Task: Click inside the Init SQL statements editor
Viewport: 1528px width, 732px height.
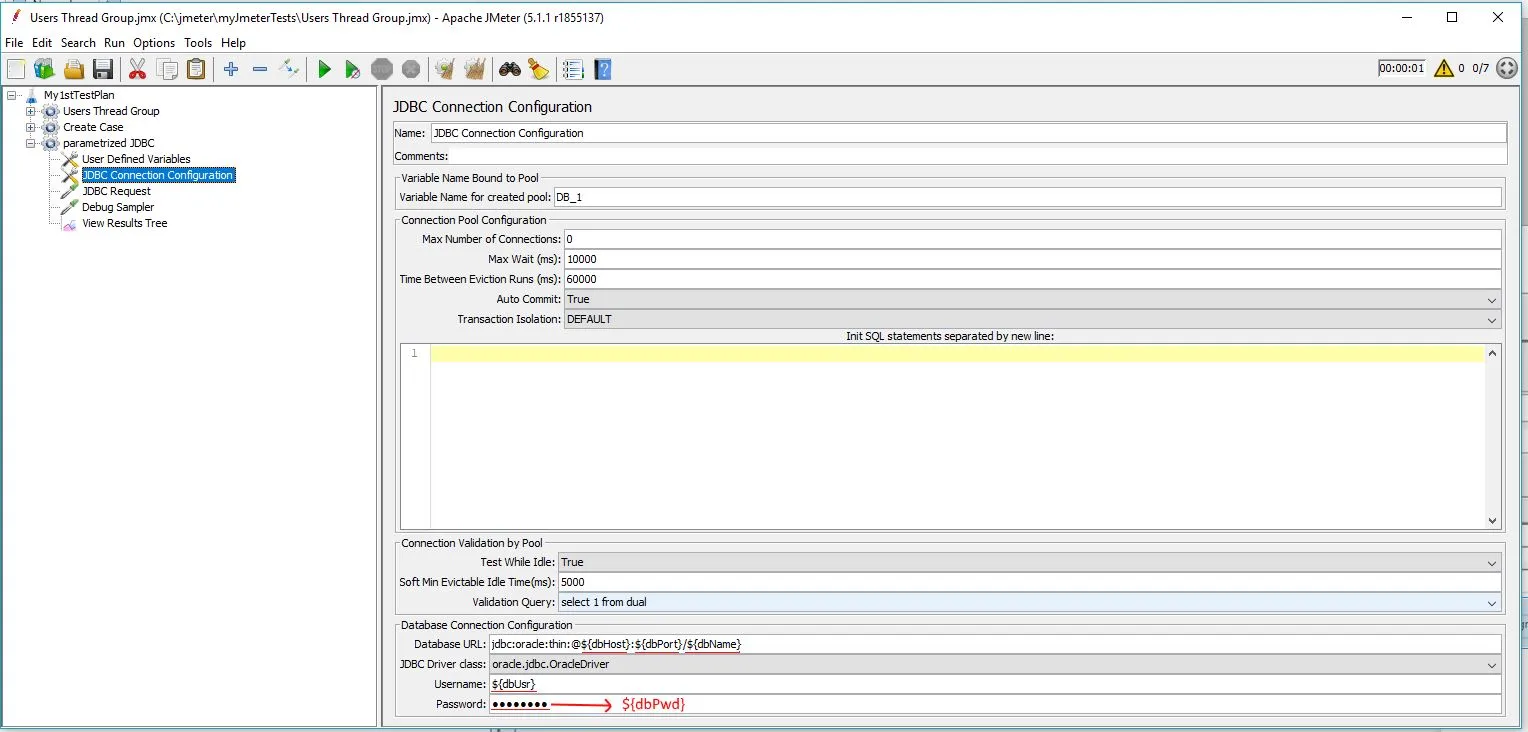Action: [957, 436]
